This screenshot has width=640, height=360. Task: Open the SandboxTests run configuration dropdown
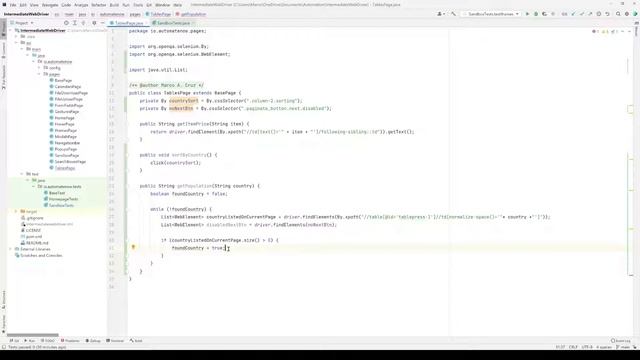pyautogui.click(x=491, y=14)
